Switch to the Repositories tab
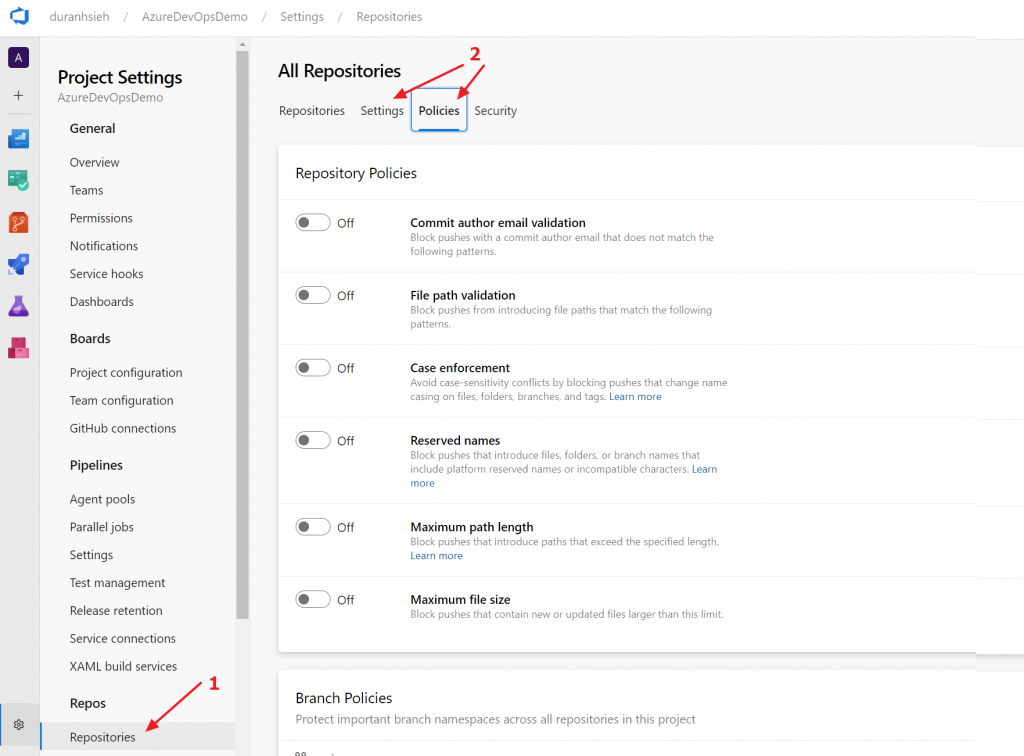 click(x=312, y=111)
